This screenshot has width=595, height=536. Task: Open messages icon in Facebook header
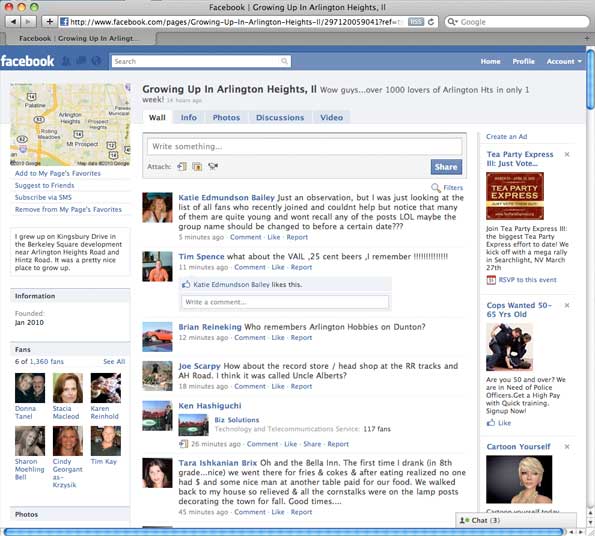(x=81, y=61)
